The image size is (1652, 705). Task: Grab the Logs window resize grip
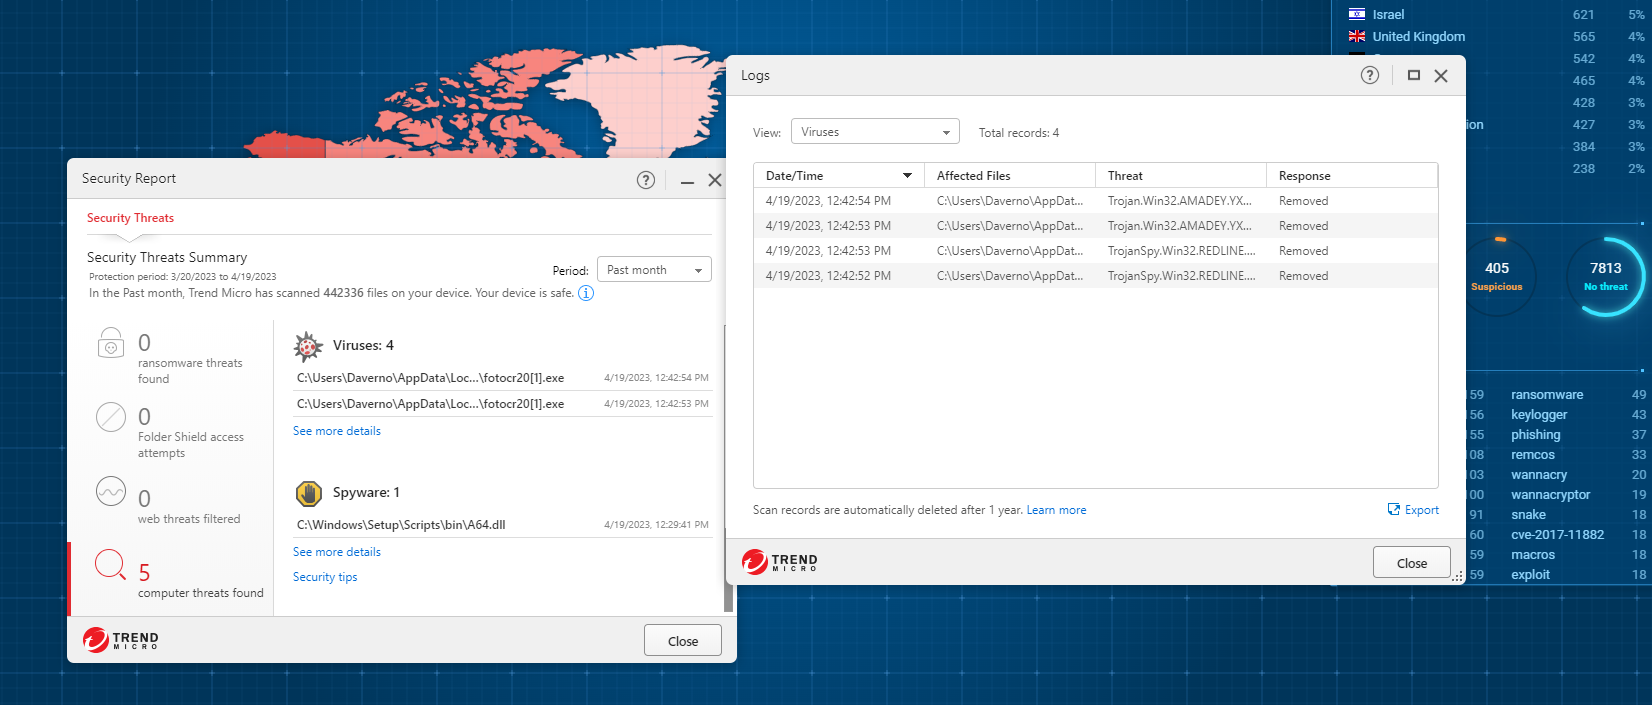click(1458, 577)
